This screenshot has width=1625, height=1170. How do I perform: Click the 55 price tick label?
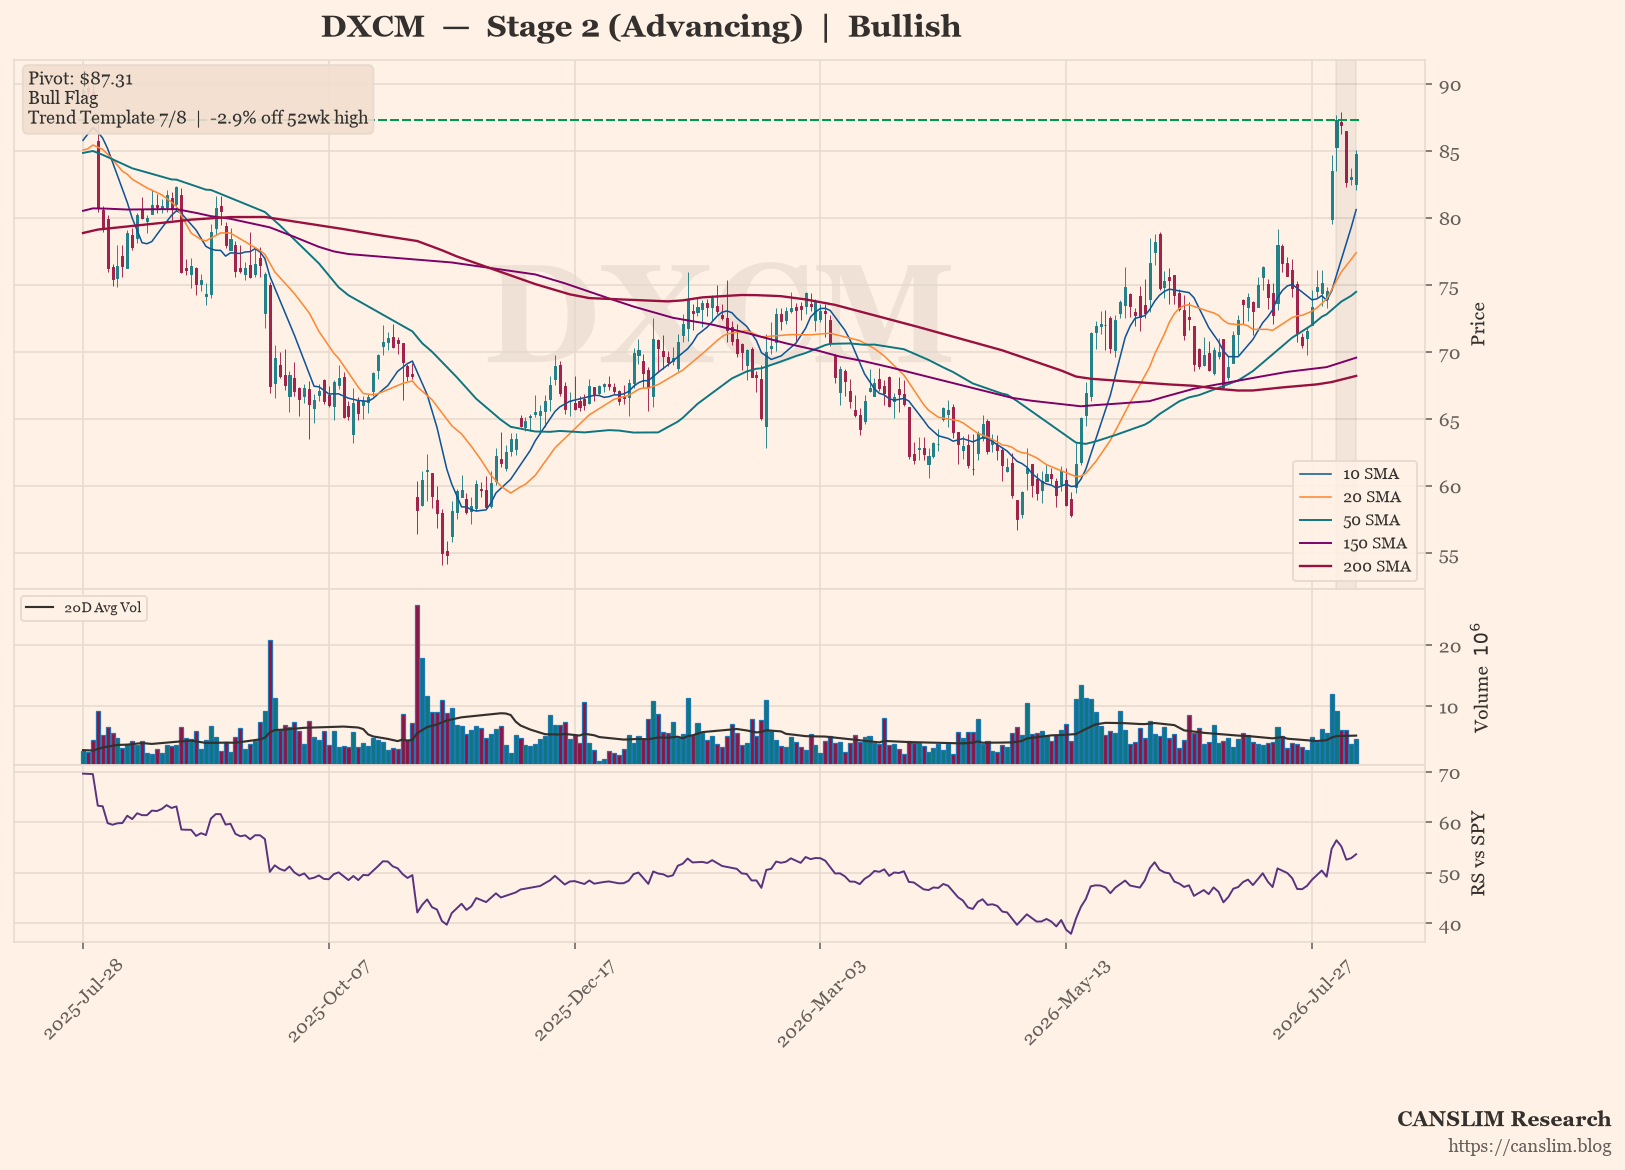pos(1449,555)
